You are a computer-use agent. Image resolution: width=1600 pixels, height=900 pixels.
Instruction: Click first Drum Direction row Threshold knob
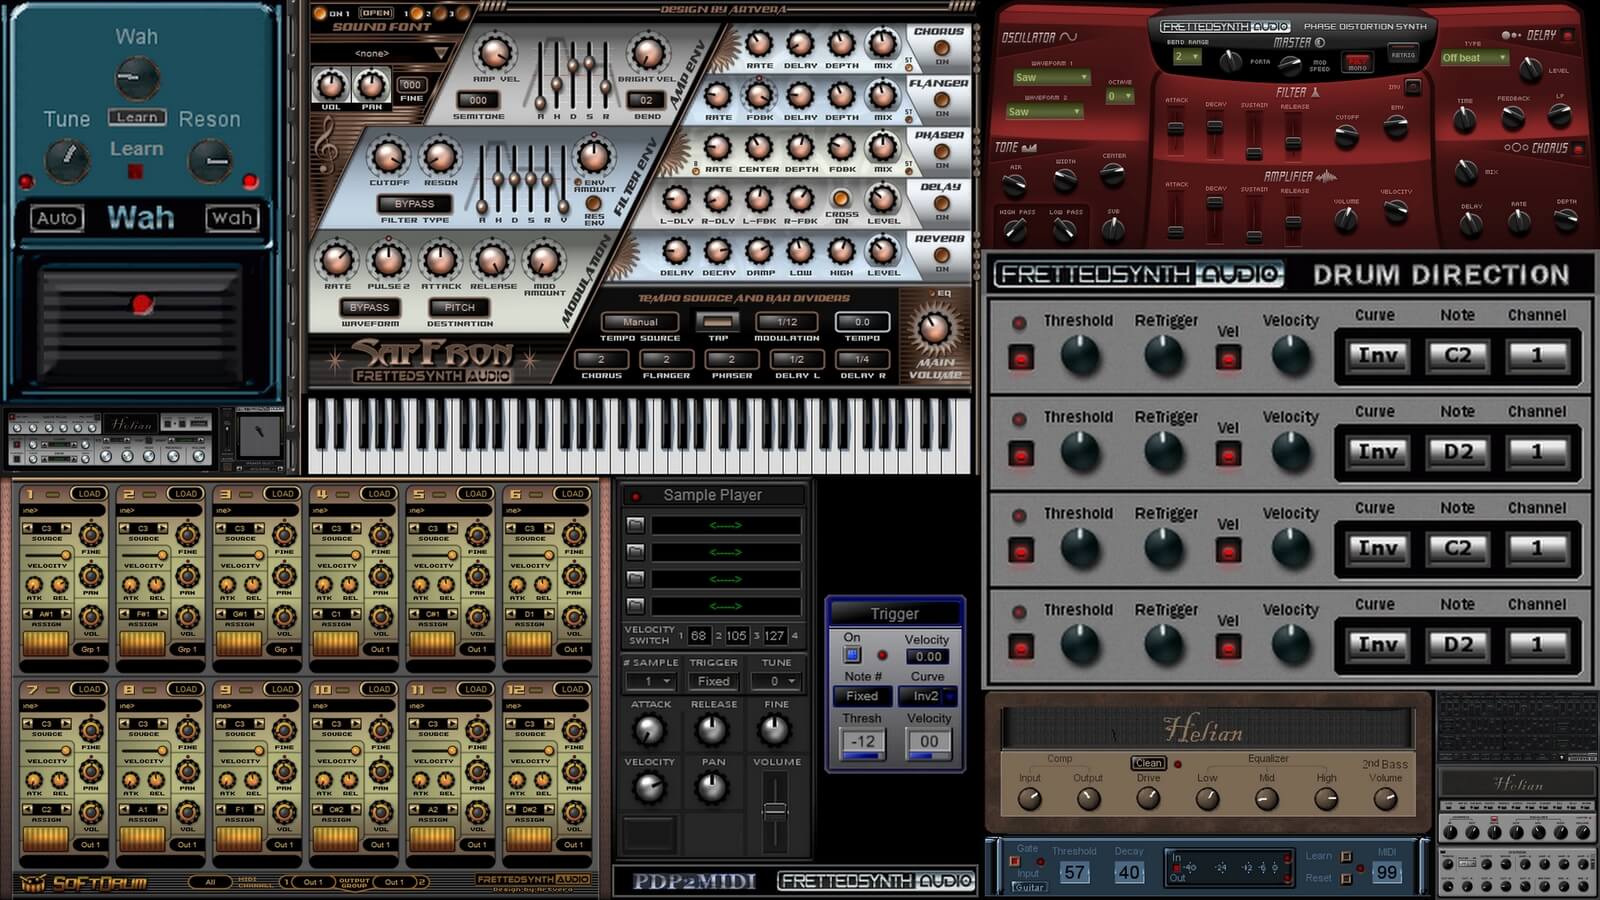(x=1080, y=355)
